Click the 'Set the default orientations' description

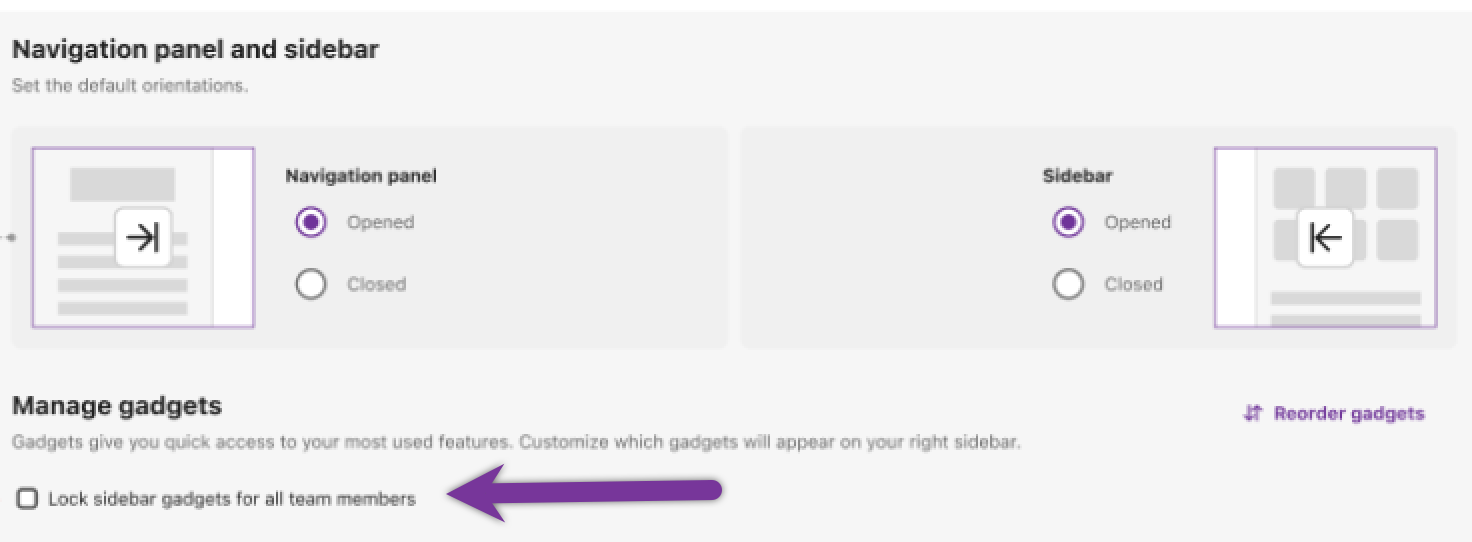(130, 86)
